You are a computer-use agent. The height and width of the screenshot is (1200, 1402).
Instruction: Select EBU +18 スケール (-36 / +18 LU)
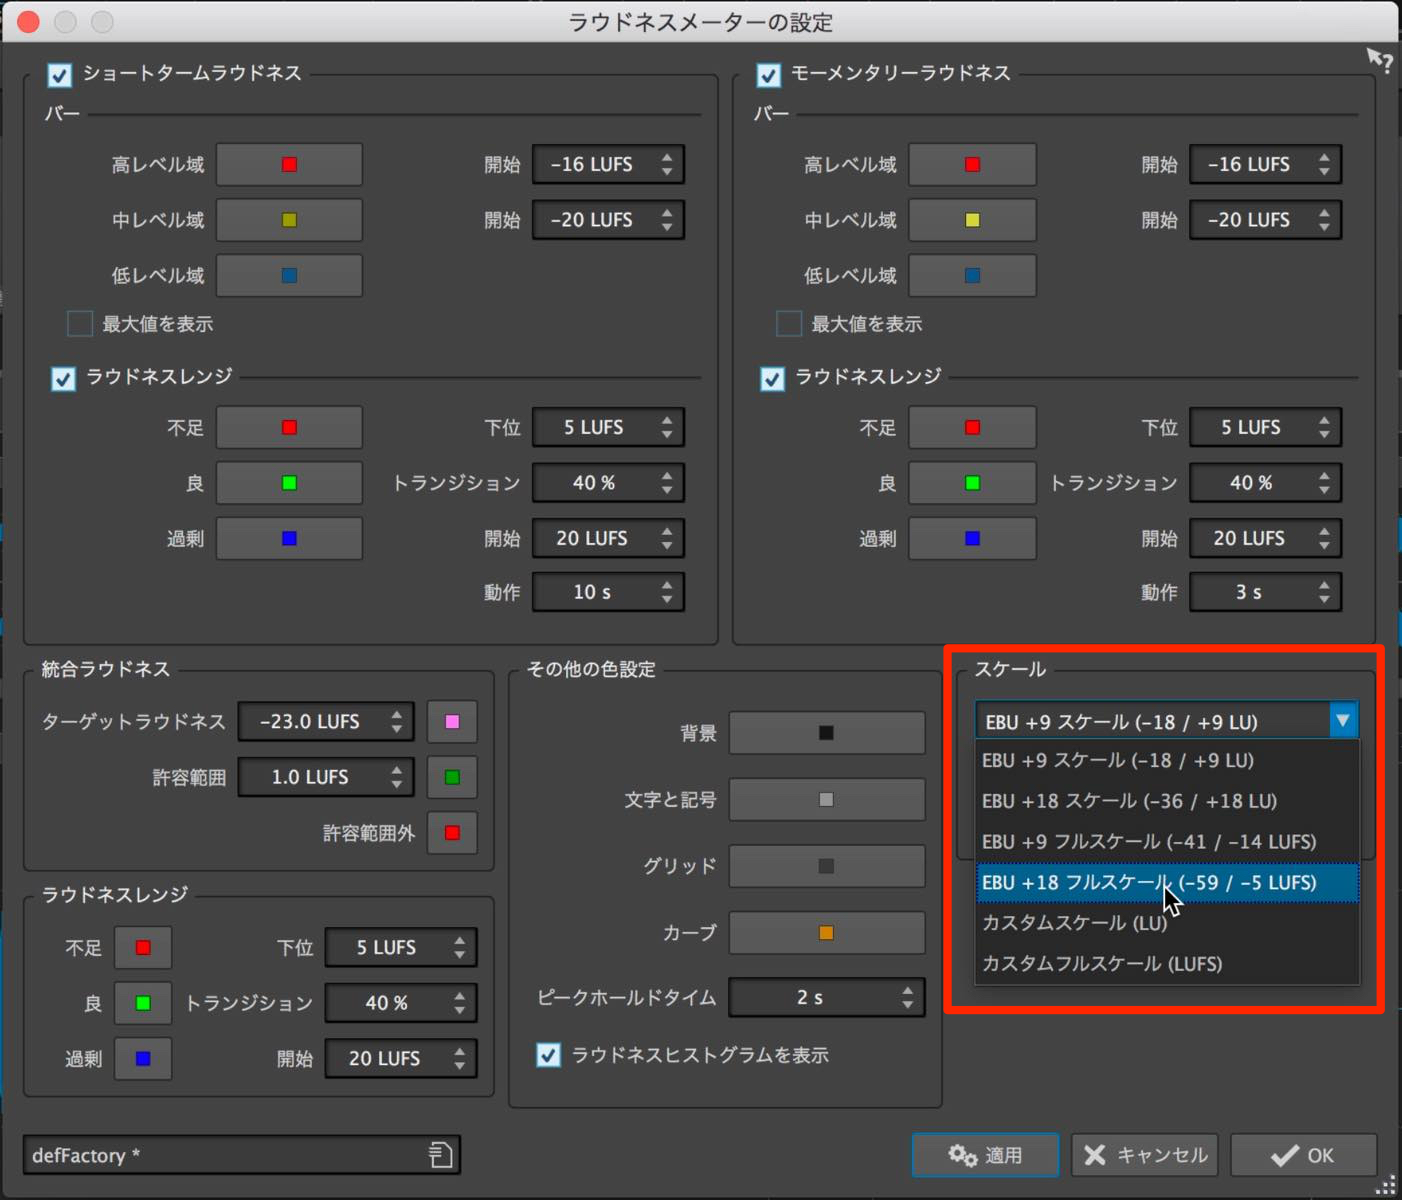tap(1167, 801)
